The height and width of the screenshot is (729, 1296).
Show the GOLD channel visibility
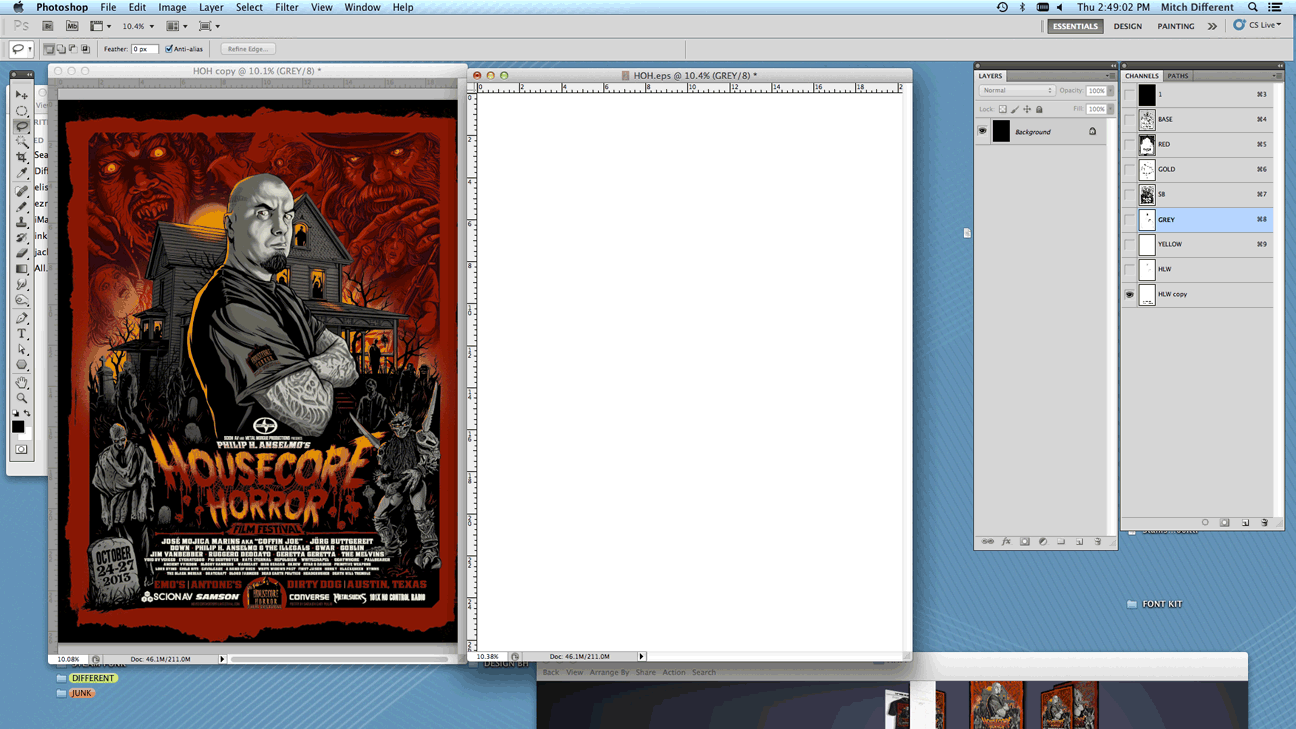pyautogui.click(x=1129, y=169)
